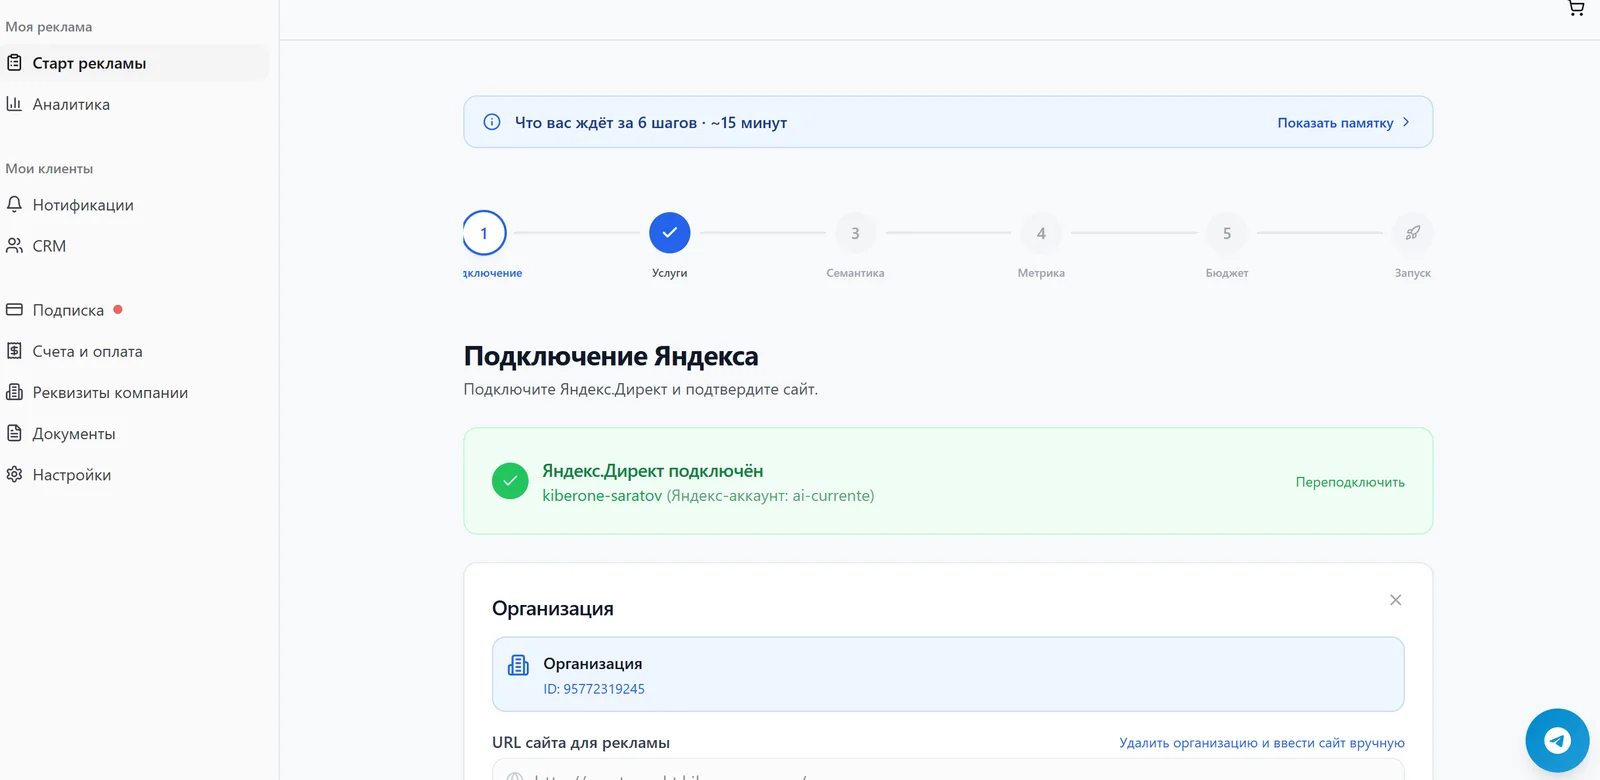The height and width of the screenshot is (780, 1600).
Task: Click the Счета и оплата receipt icon
Action: 14,351
